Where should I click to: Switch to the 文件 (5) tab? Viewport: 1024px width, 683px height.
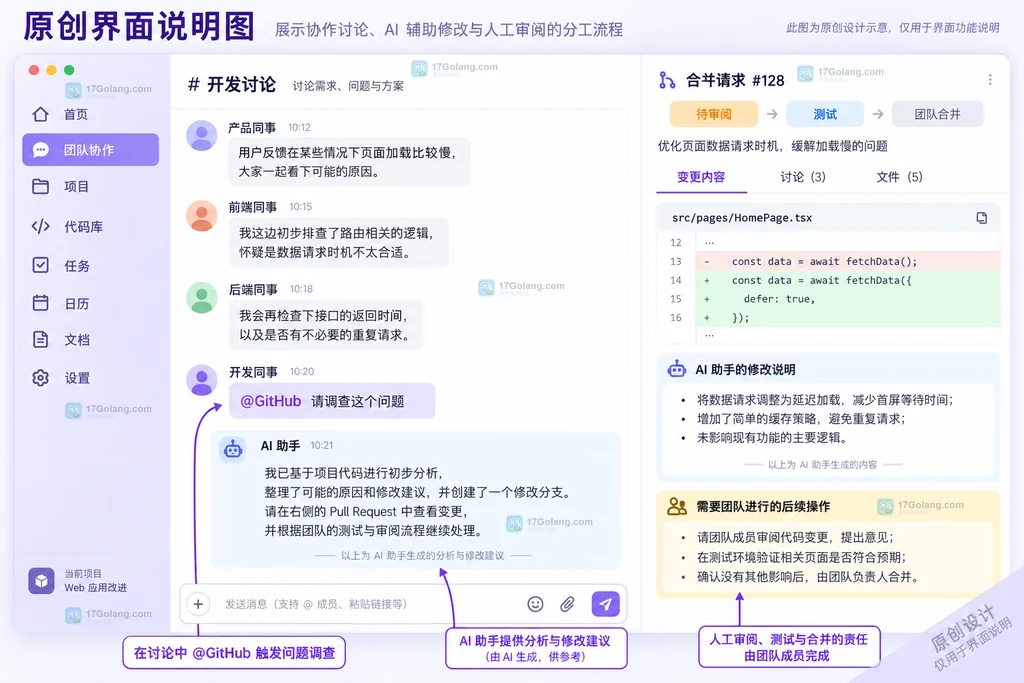[x=899, y=177]
